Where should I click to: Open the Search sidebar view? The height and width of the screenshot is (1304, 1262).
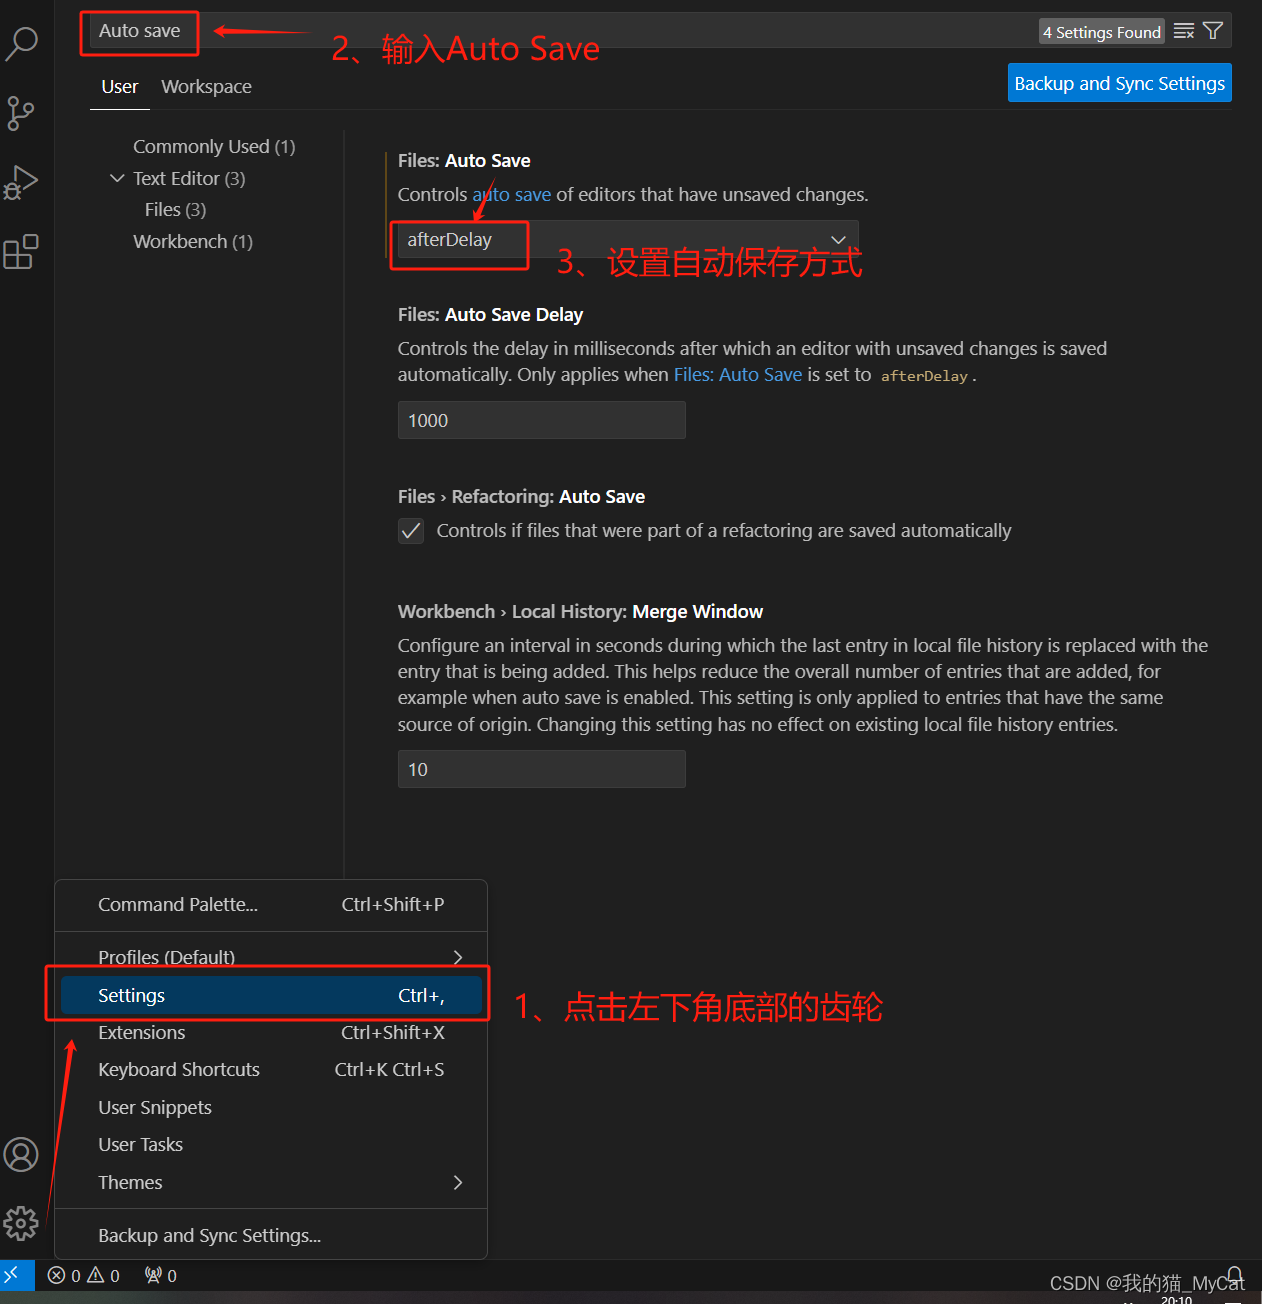22,44
